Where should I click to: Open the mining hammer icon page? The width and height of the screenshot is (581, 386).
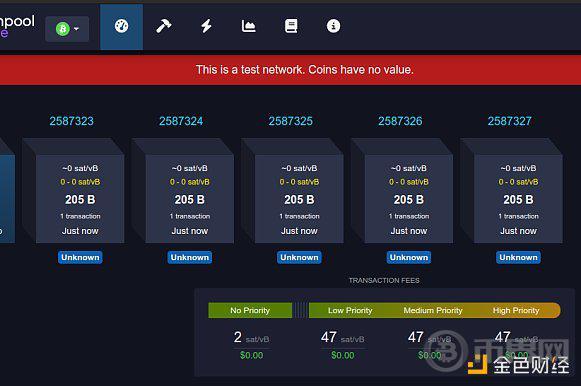[x=163, y=26]
